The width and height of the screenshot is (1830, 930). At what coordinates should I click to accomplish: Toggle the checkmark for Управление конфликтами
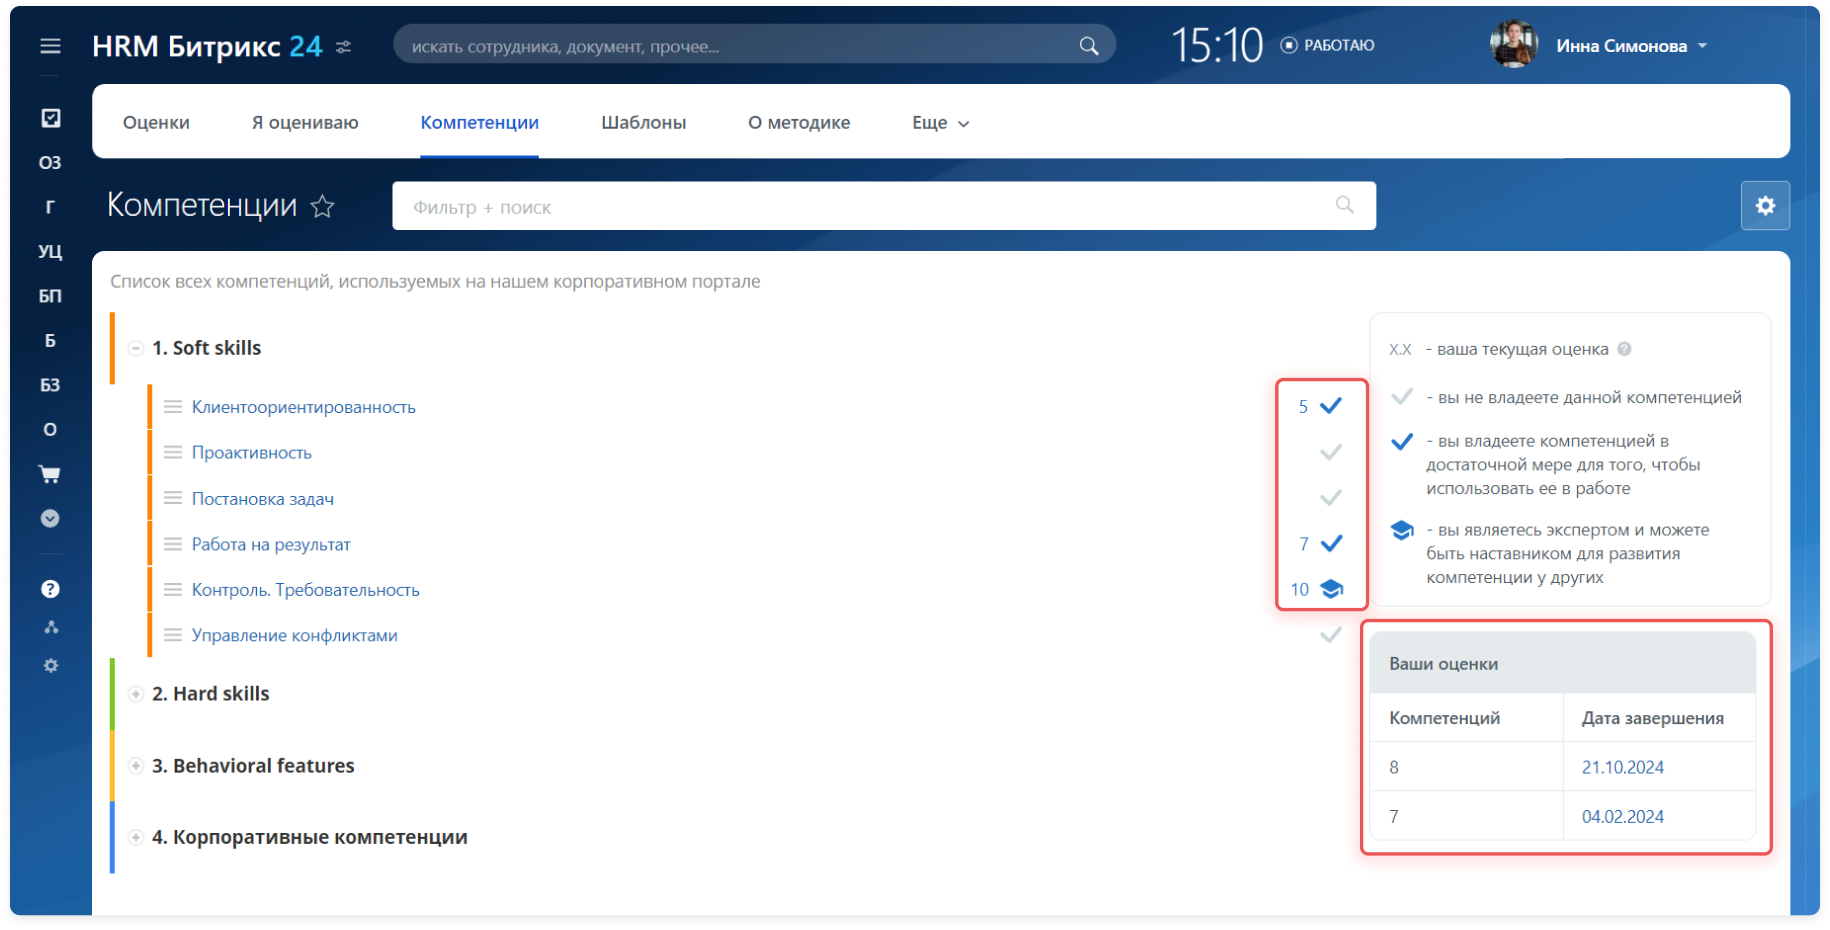(x=1330, y=635)
